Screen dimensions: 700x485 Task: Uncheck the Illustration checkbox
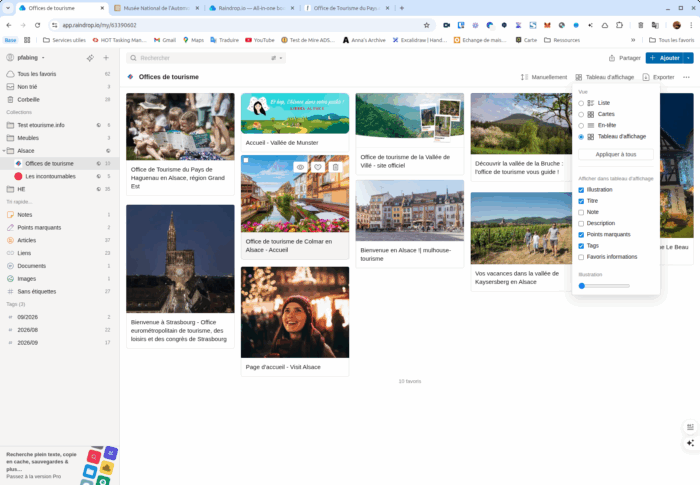point(581,189)
